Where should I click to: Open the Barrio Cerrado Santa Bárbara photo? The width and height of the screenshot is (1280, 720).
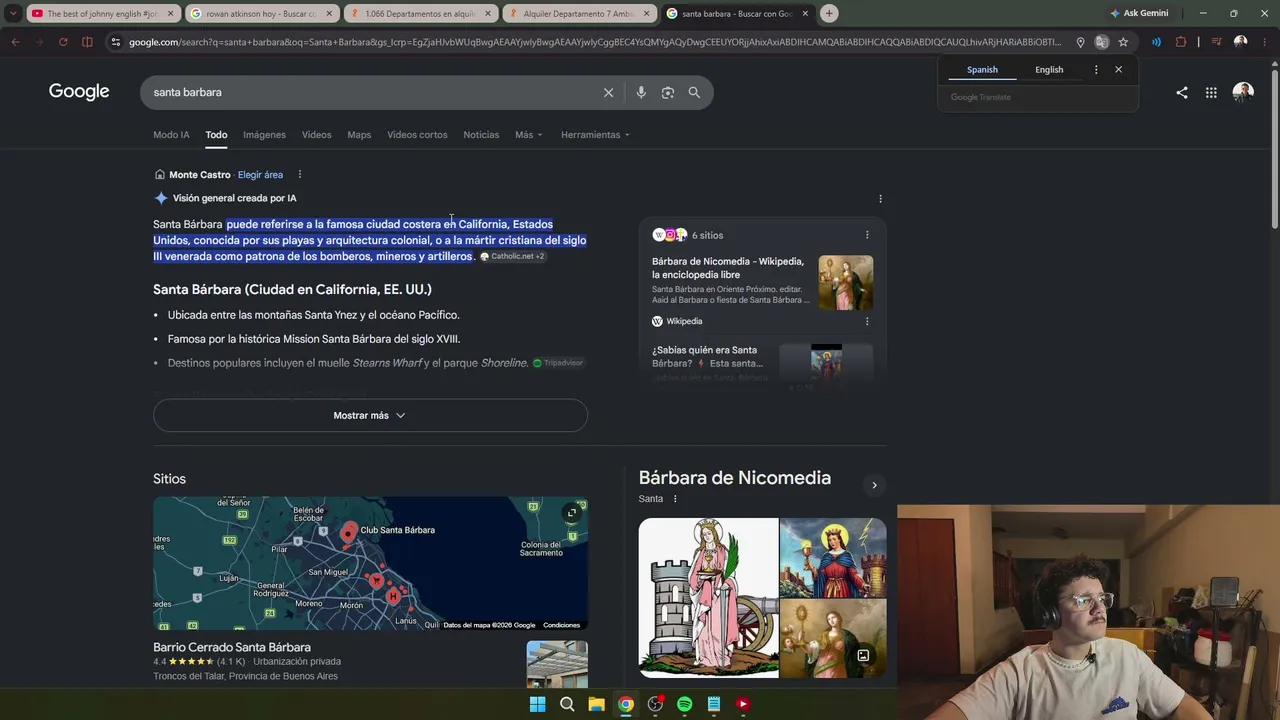pyautogui.click(x=557, y=665)
